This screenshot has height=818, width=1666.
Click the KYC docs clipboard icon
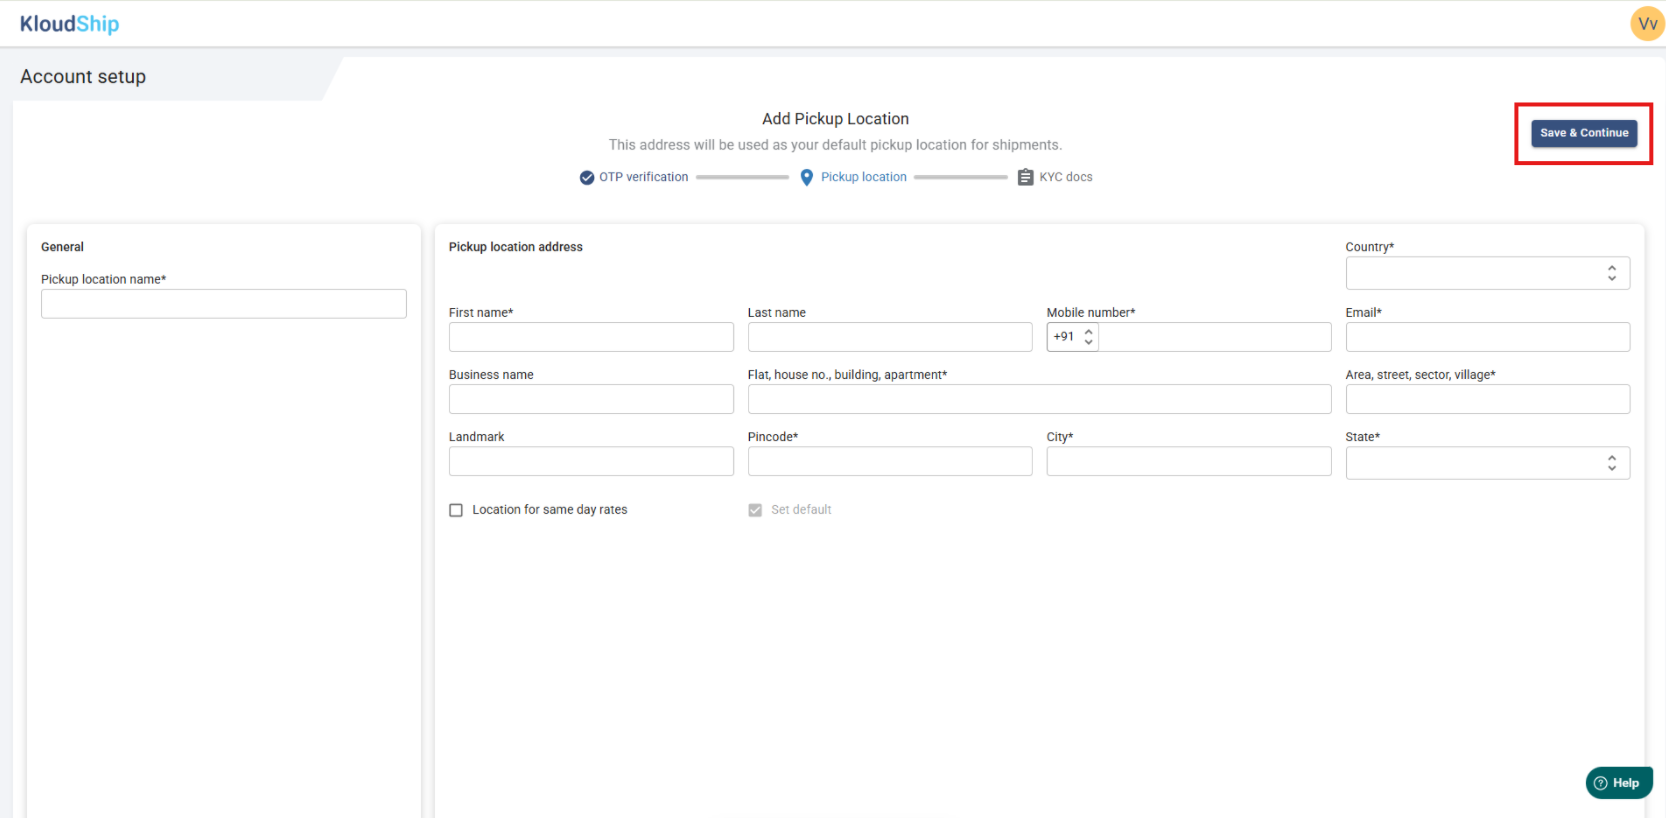1025,178
